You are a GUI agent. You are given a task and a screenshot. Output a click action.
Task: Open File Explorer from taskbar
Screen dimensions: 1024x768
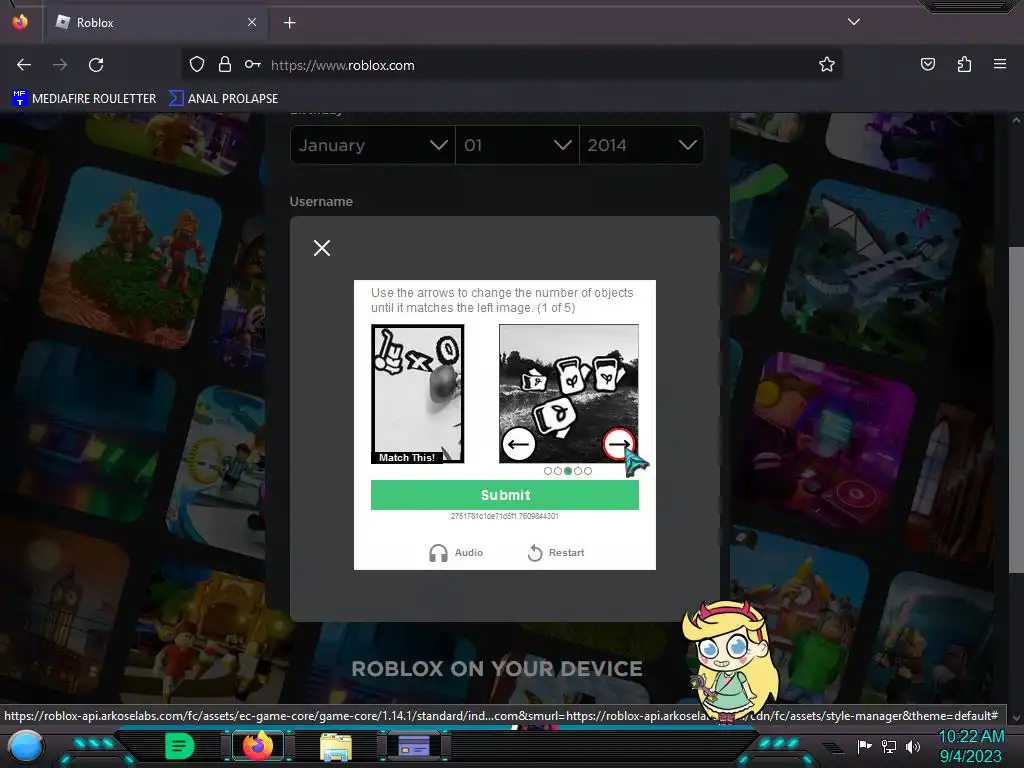pos(336,746)
